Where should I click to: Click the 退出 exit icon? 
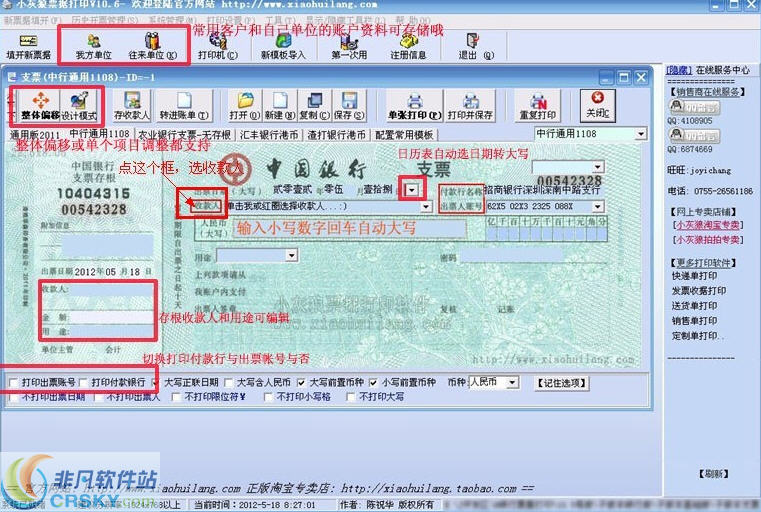475,47
